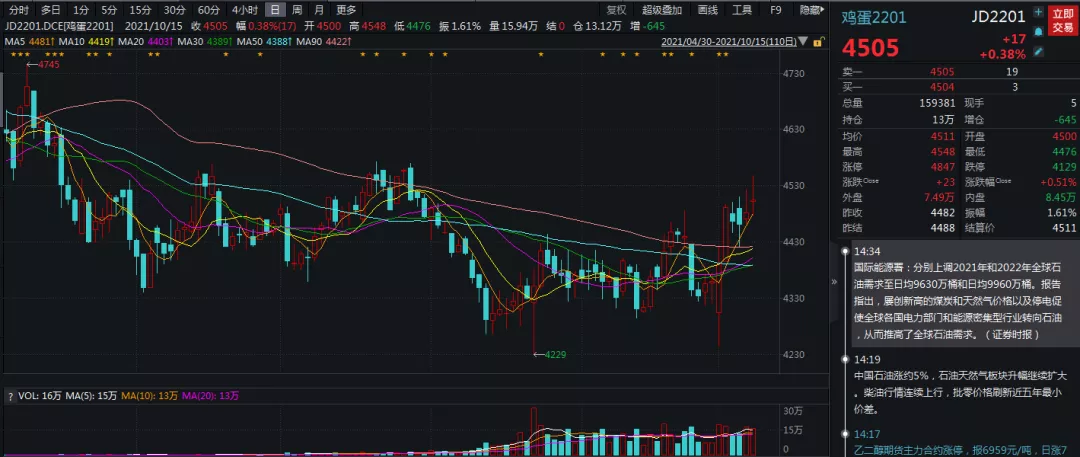Open the 工具 tools menu
Screen dimensions: 1080x457
(x=742, y=9)
